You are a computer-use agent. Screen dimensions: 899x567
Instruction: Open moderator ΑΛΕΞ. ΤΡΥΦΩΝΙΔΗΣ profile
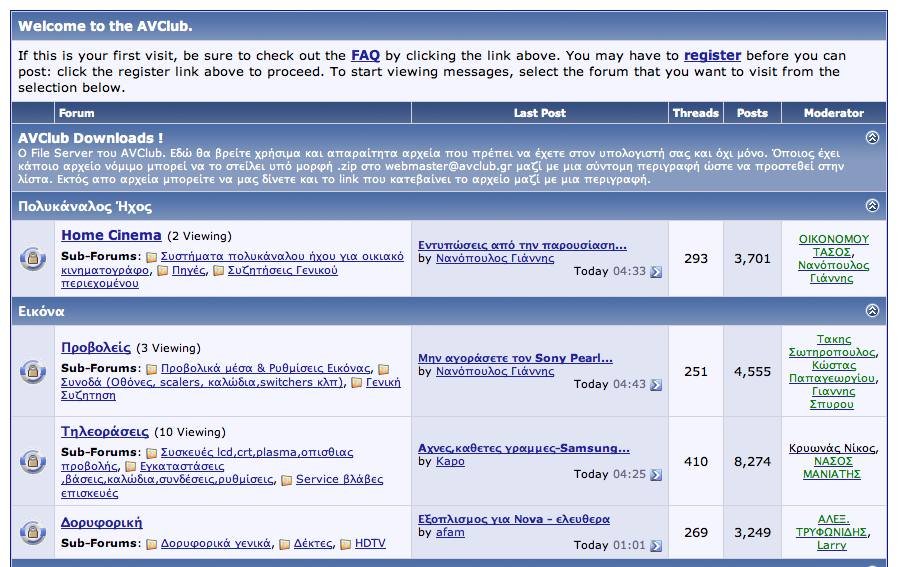pyautogui.click(x=831, y=526)
